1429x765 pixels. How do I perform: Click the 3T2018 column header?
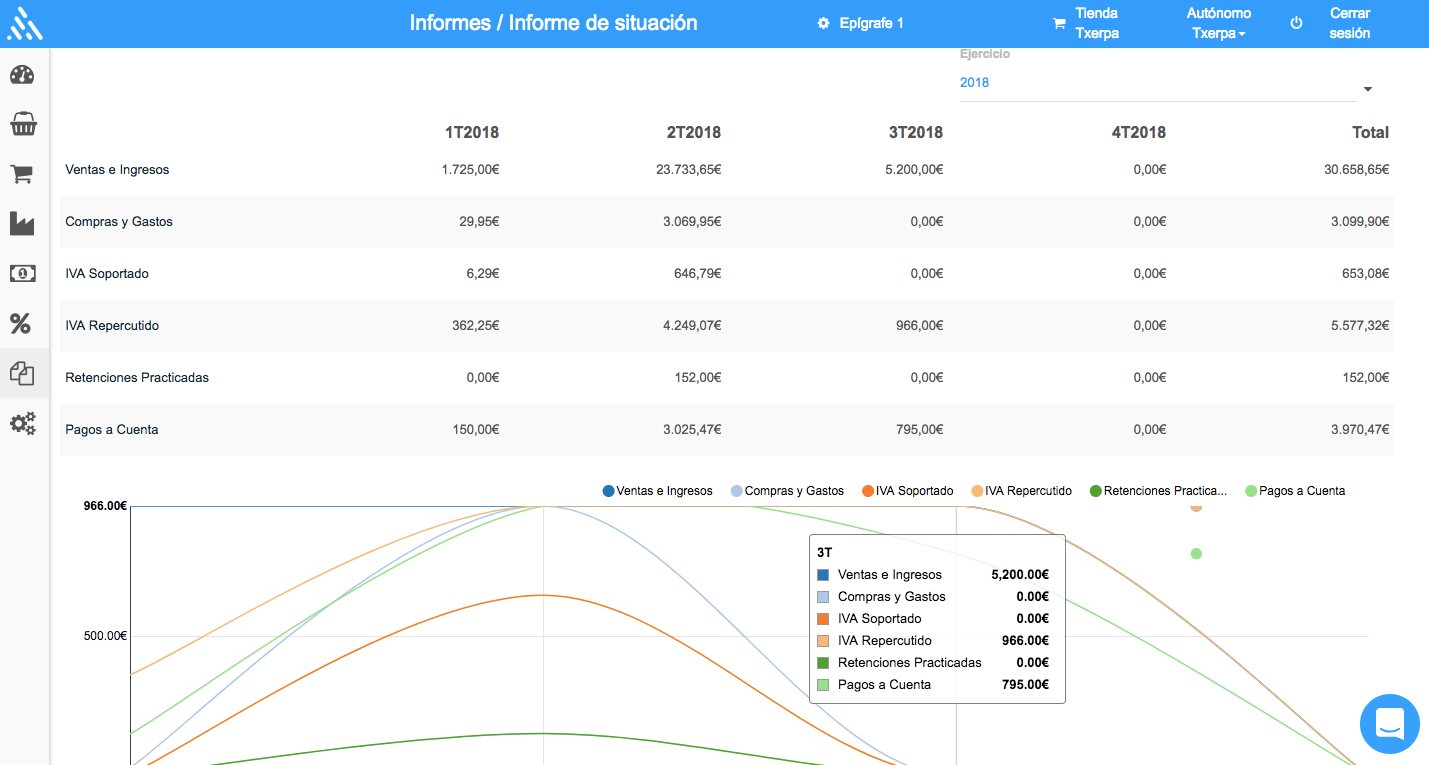[916, 132]
